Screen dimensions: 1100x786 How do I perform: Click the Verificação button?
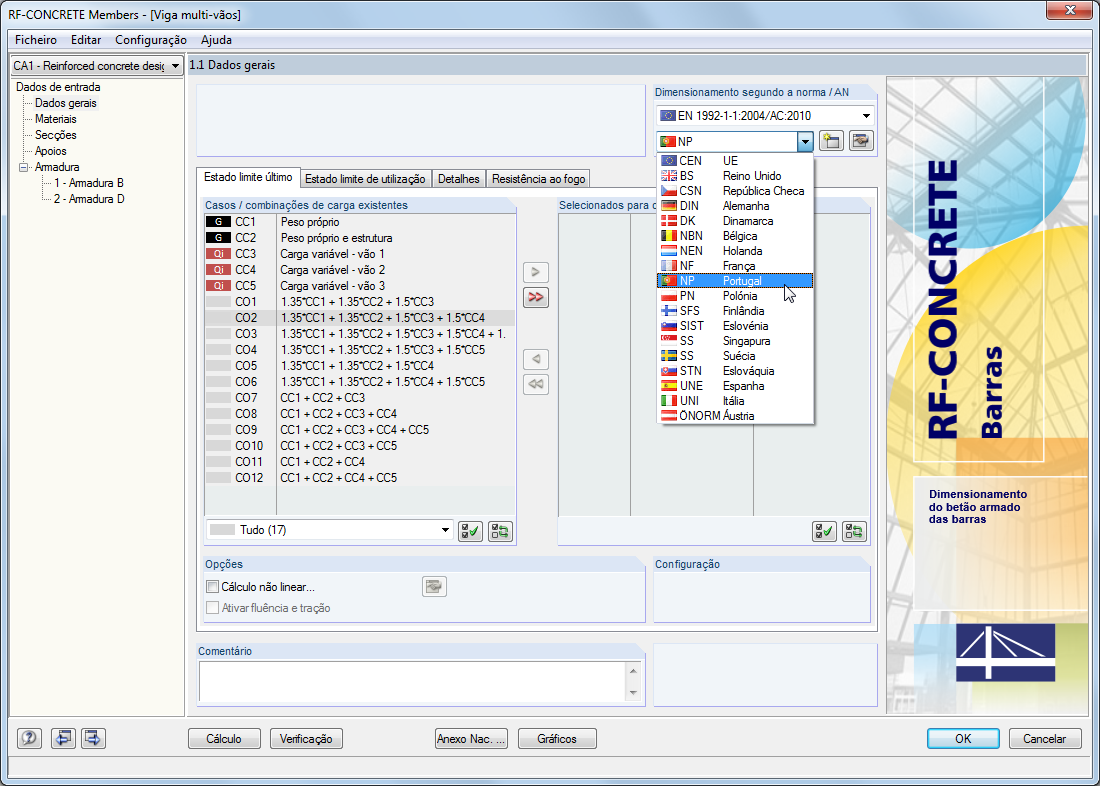[306, 738]
